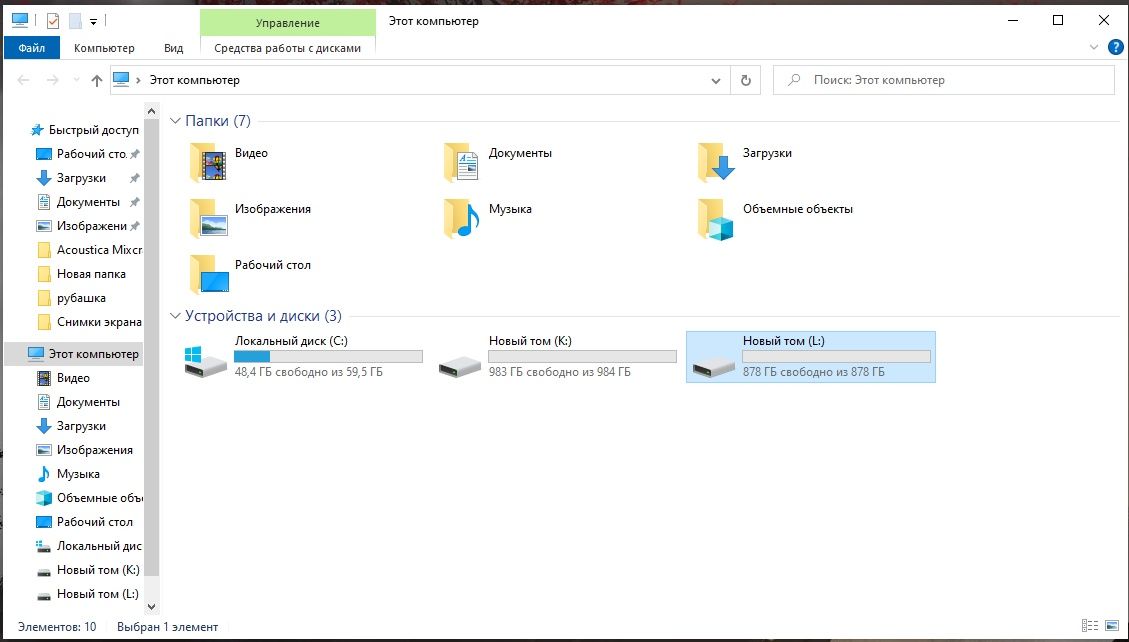Click the Управление contextual tab header
Screen dimensions: 1129x642
pyautogui.click(x=287, y=23)
